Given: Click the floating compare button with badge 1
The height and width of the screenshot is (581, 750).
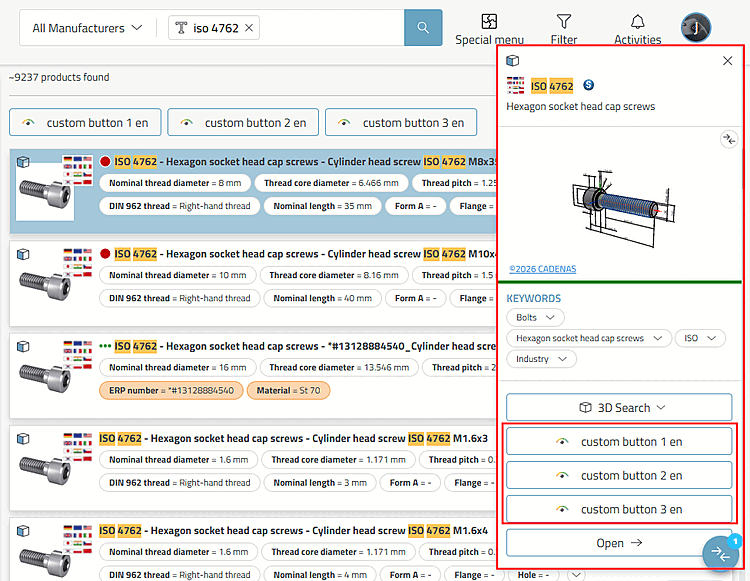Looking at the screenshot, I should click(721, 554).
